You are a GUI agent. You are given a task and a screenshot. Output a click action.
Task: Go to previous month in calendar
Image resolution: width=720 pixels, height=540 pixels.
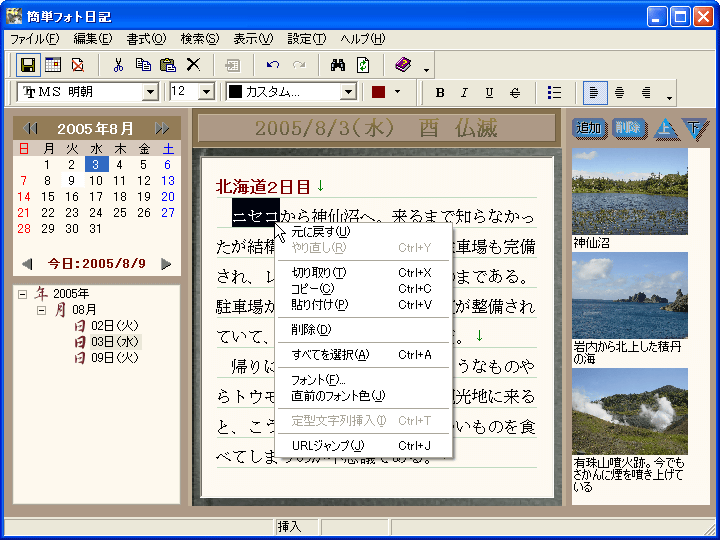click(x=30, y=129)
